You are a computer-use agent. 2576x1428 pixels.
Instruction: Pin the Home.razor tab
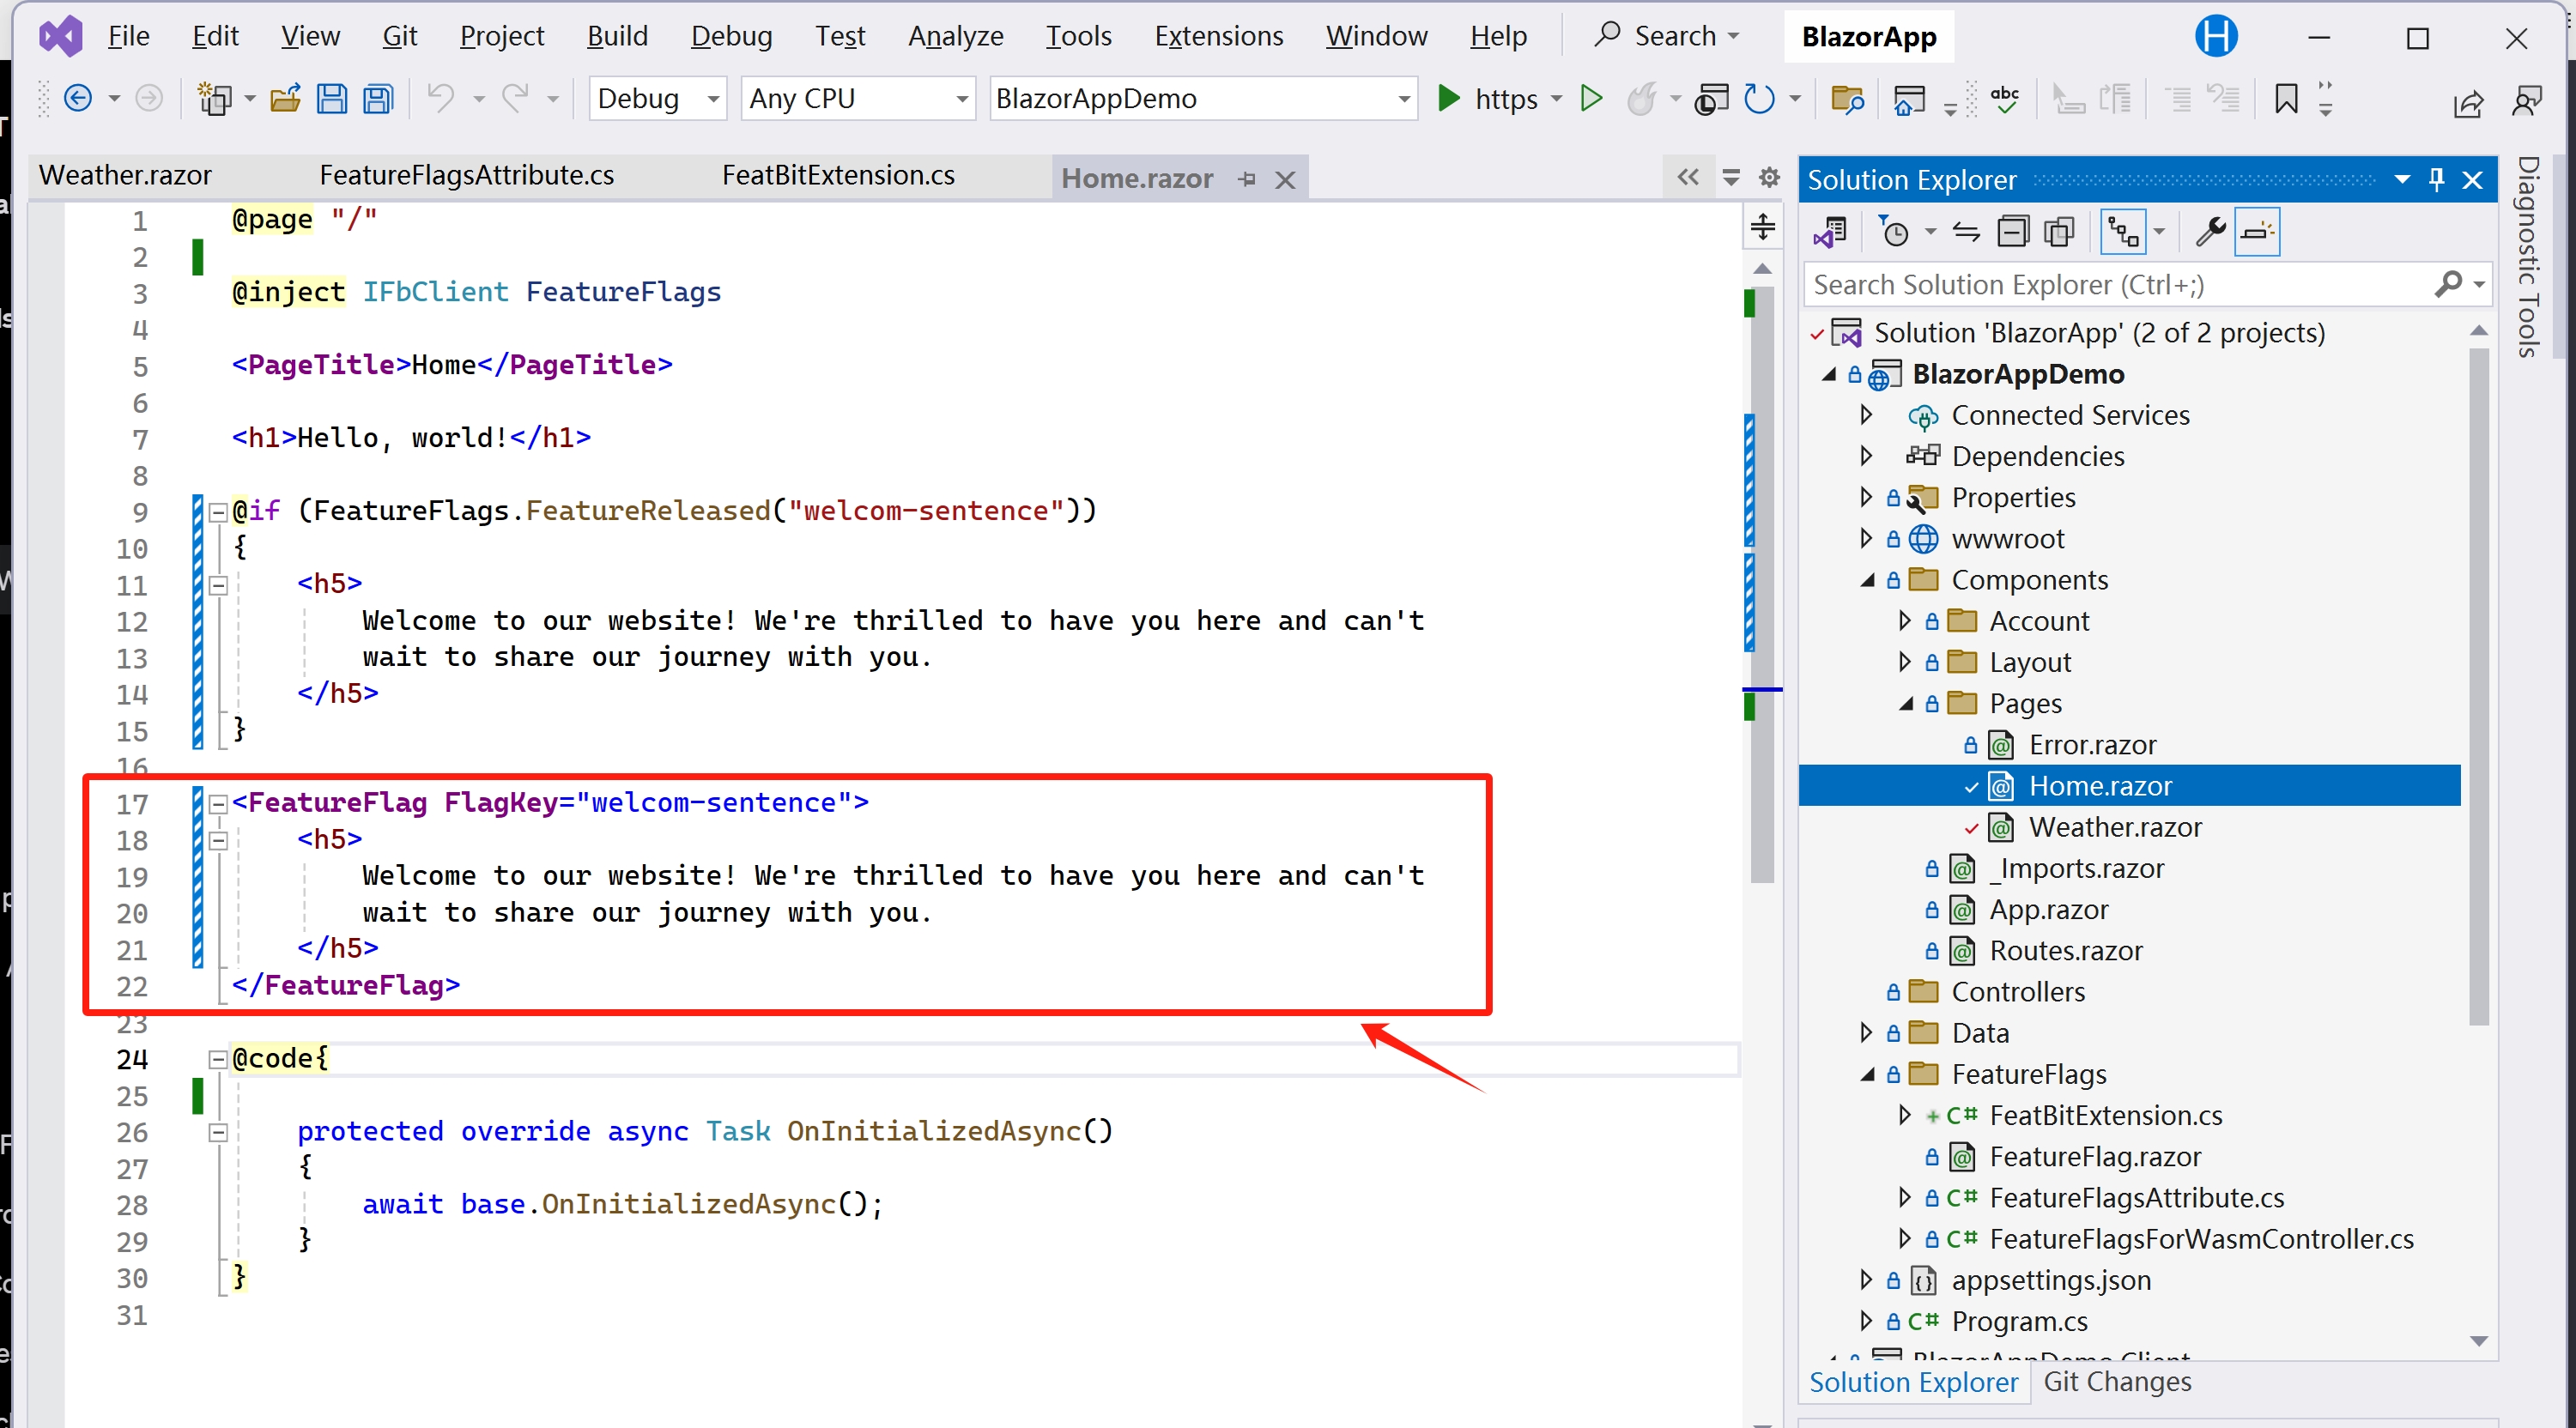(x=1246, y=179)
